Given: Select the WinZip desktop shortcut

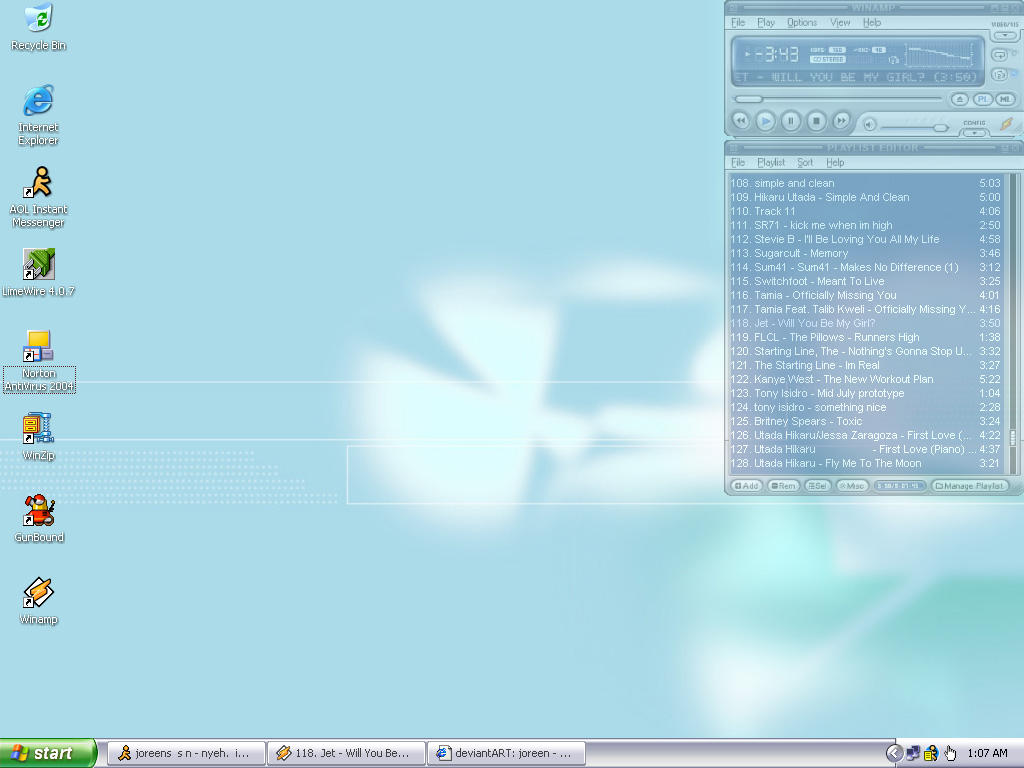Looking at the screenshot, I should tap(39, 436).
